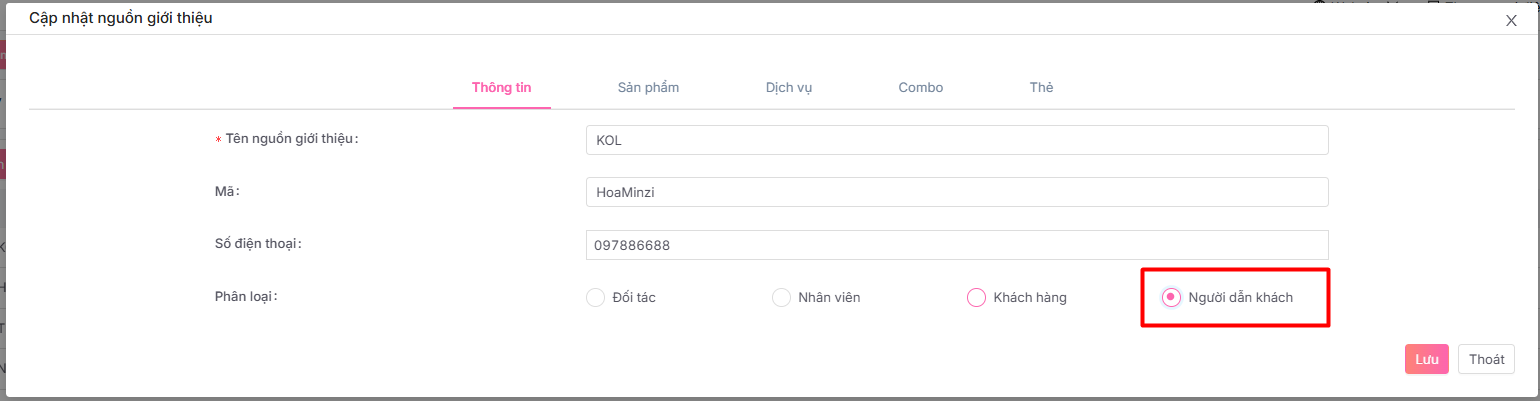
Task: Click the phone number input field
Action: click(956, 245)
